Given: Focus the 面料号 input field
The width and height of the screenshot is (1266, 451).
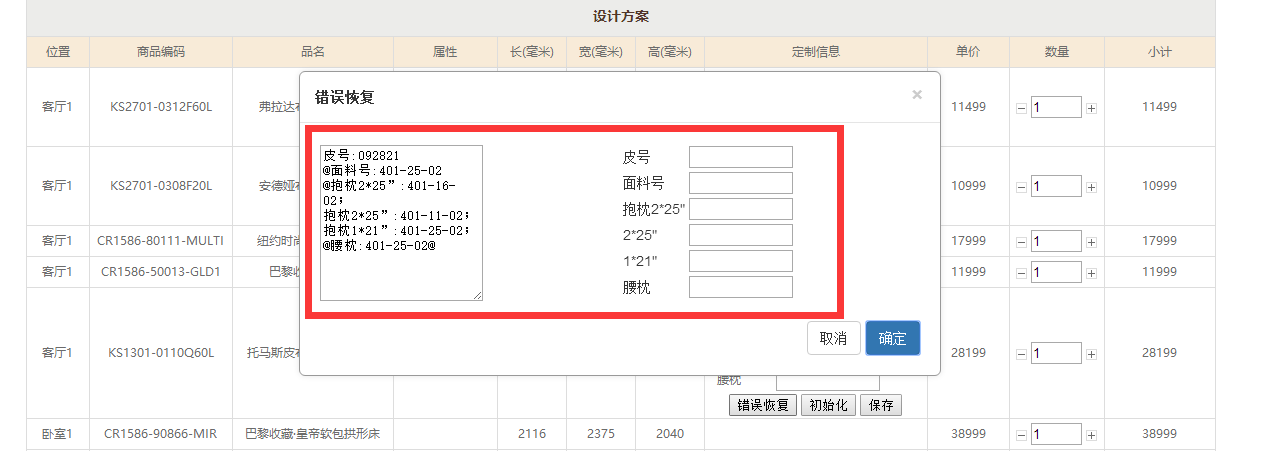Looking at the screenshot, I should [x=740, y=183].
